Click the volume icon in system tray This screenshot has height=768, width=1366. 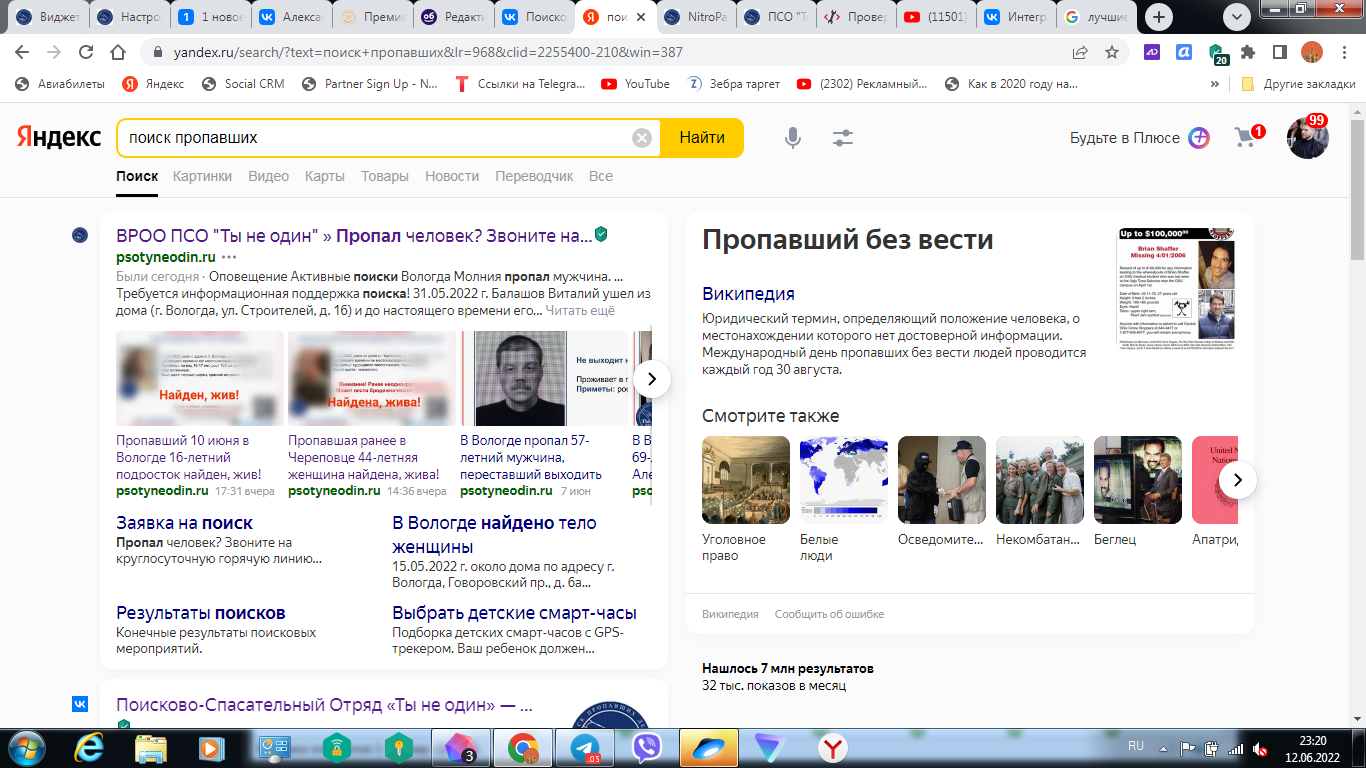1262,748
